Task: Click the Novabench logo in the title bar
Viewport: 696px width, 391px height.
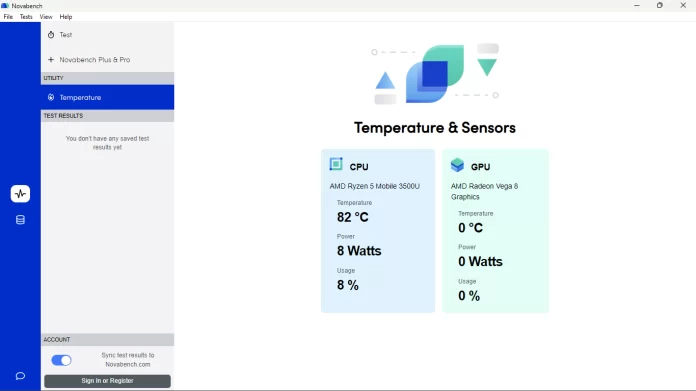Action: (x=5, y=6)
